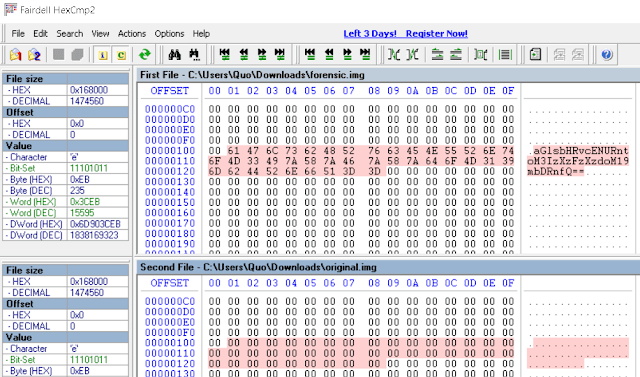Click the first bracket-style sync icon
This screenshot has height=377, width=640.
coord(393,54)
